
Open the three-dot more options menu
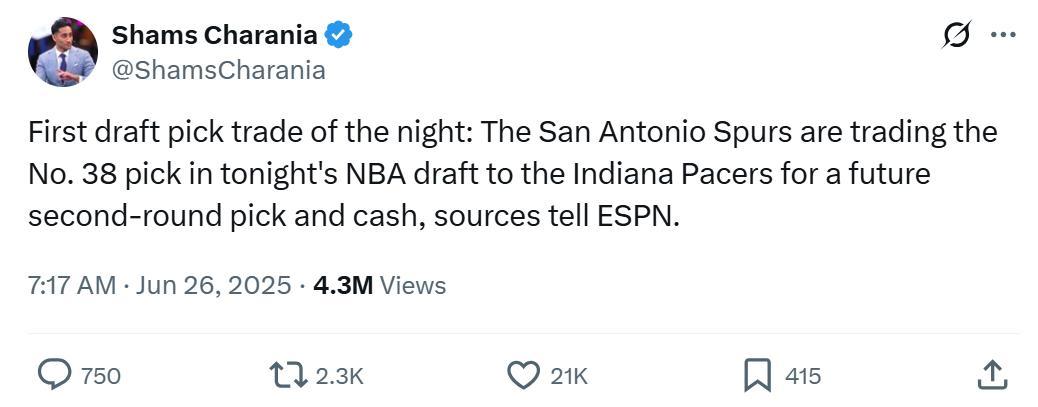(x=1003, y=35)
